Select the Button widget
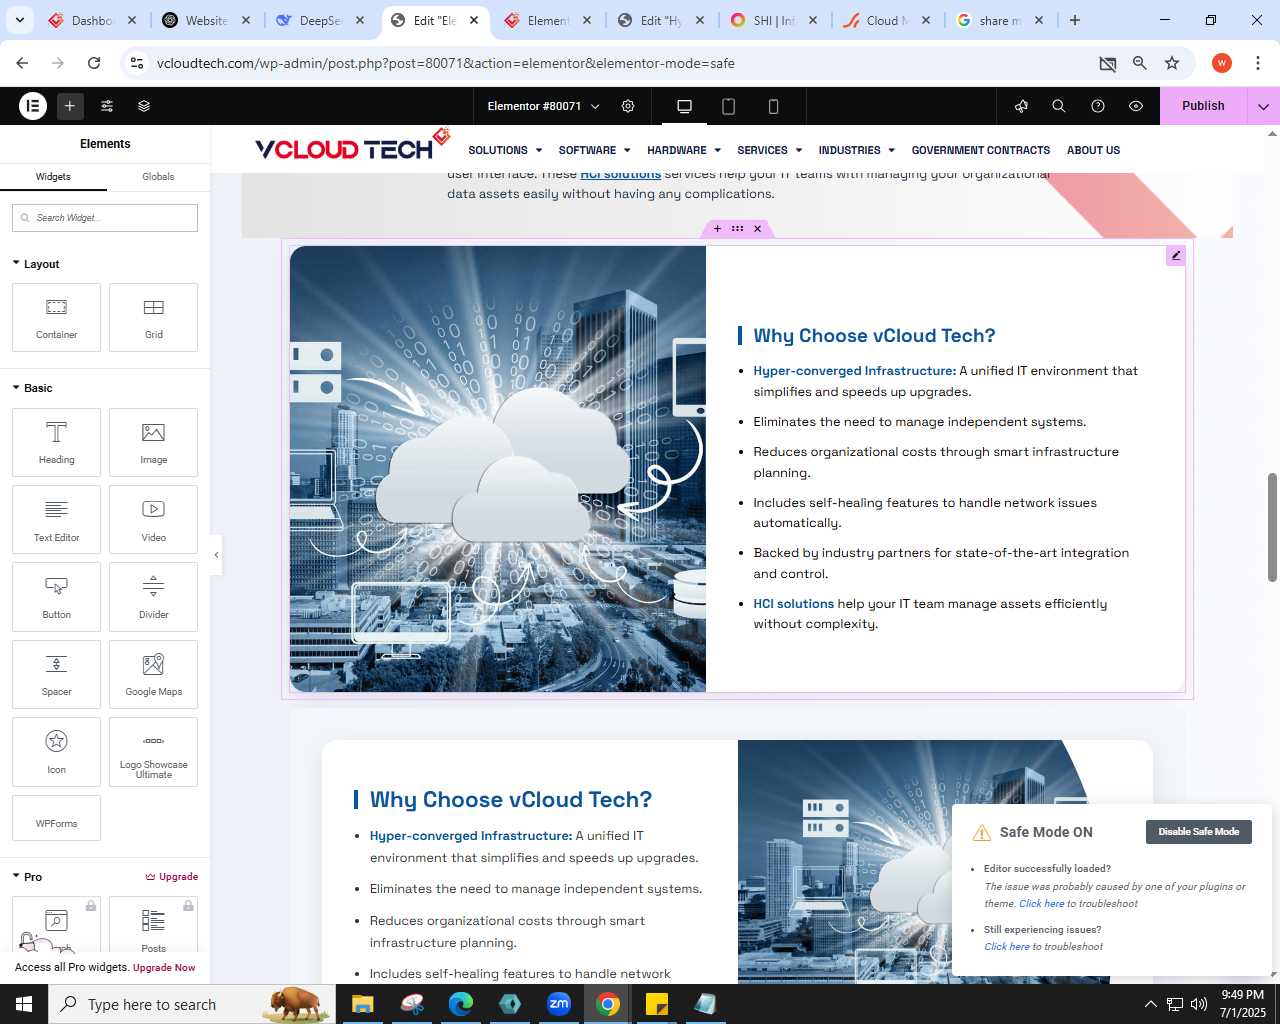The image size is (1280, 1024). pyautogui.click(x=56, y=597)
